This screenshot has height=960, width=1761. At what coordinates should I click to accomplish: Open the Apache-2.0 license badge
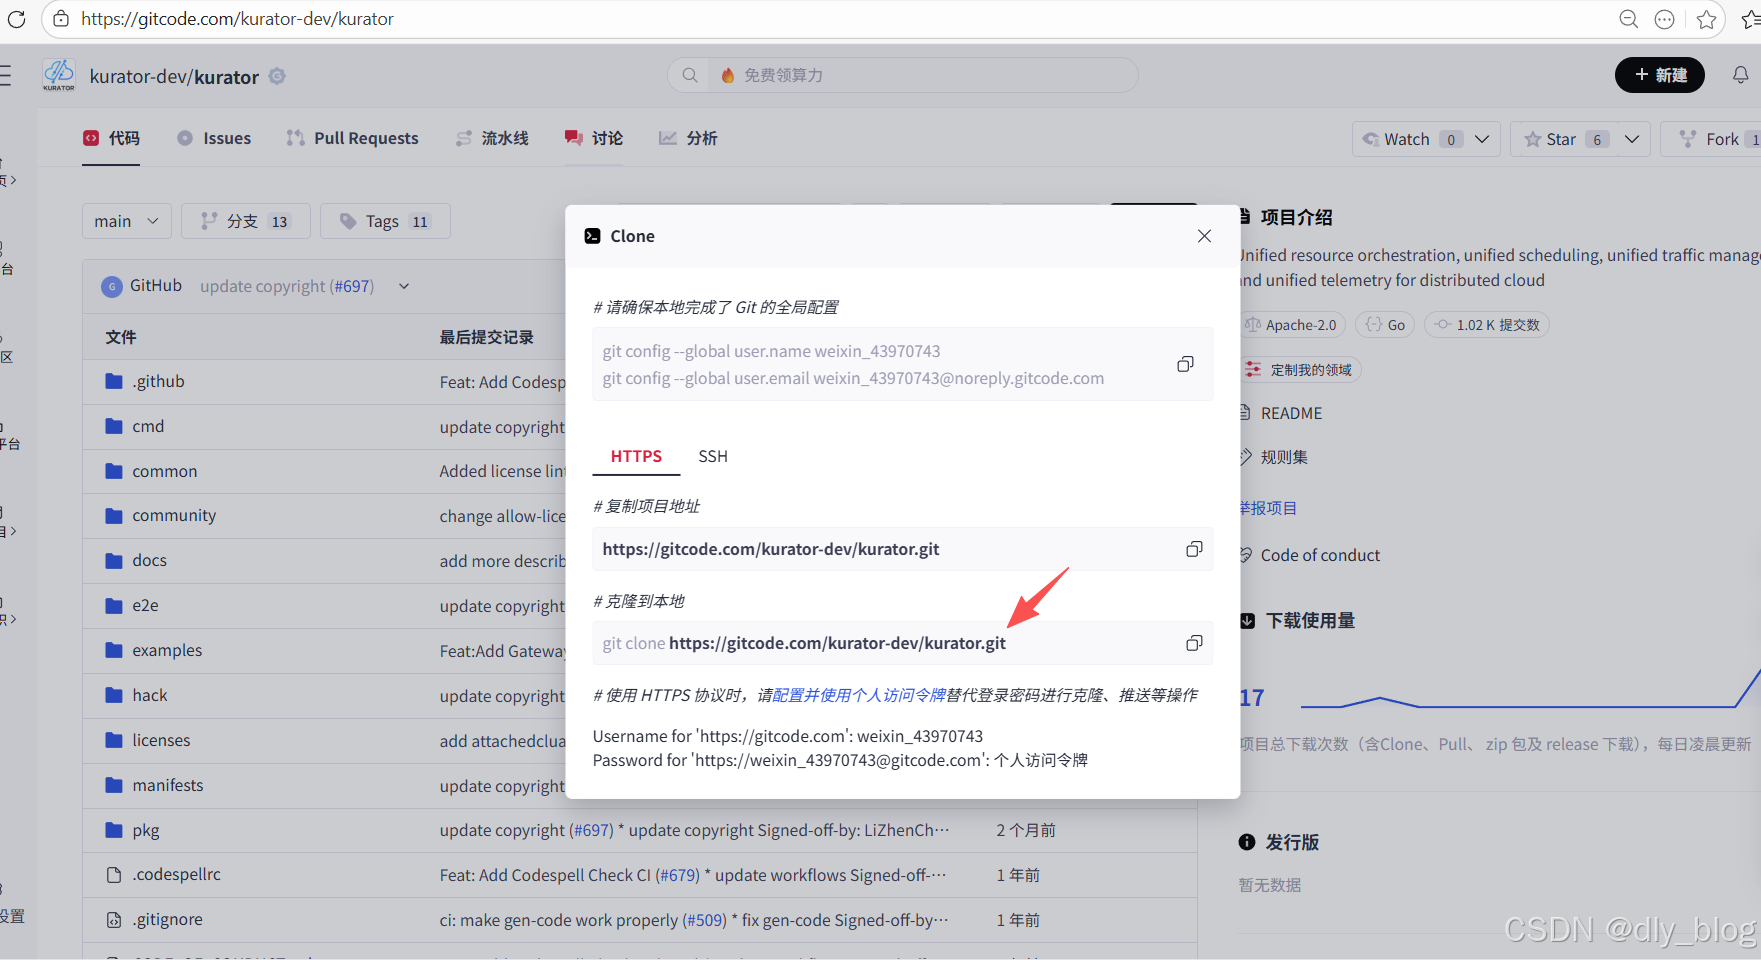[x=1292, y=325]
